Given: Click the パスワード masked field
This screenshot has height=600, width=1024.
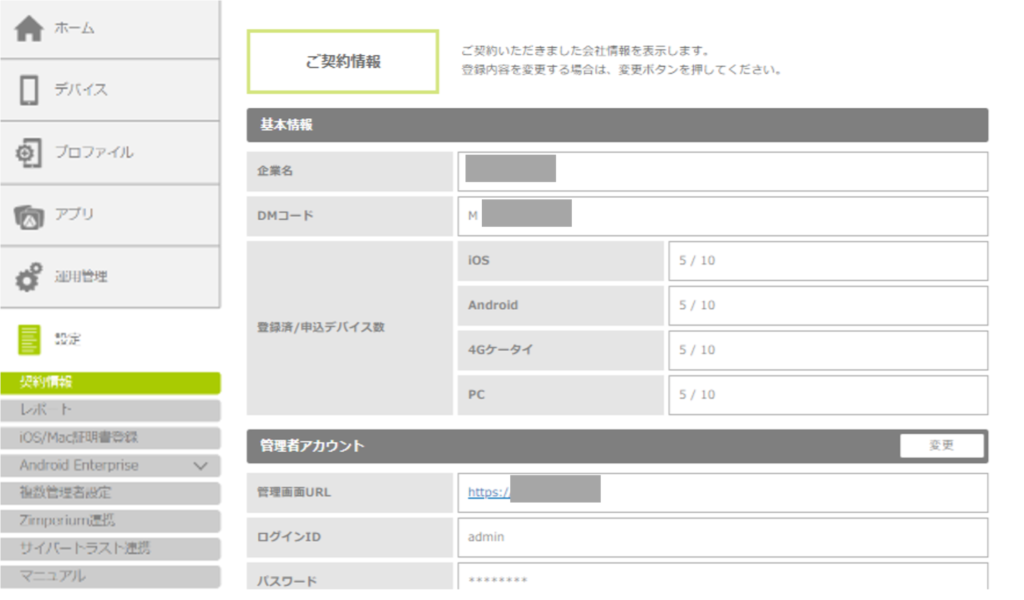Looking at the screenshot, I should 722,579.
